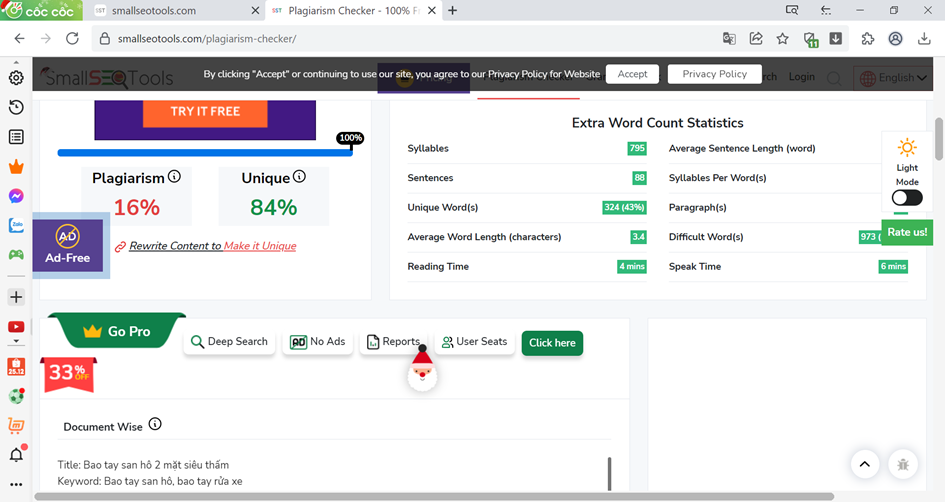
Task: Click the green Click here button
Action: pos(552,343)
